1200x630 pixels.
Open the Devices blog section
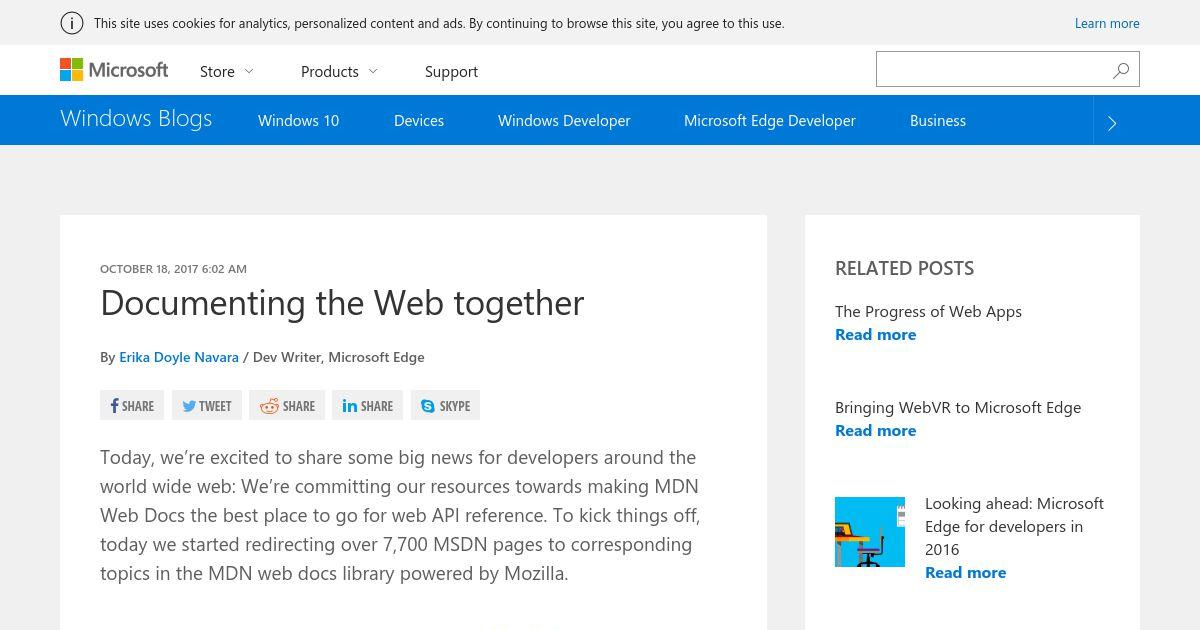tap(419, 120)
